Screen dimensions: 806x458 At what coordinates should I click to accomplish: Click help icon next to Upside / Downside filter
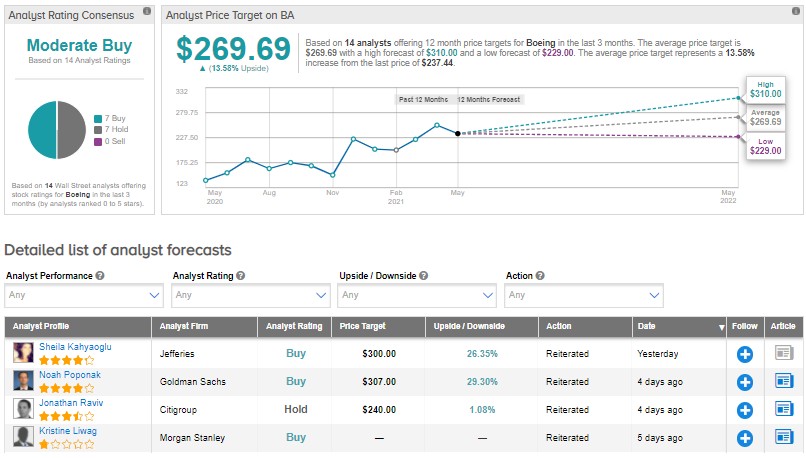[424, 275]
